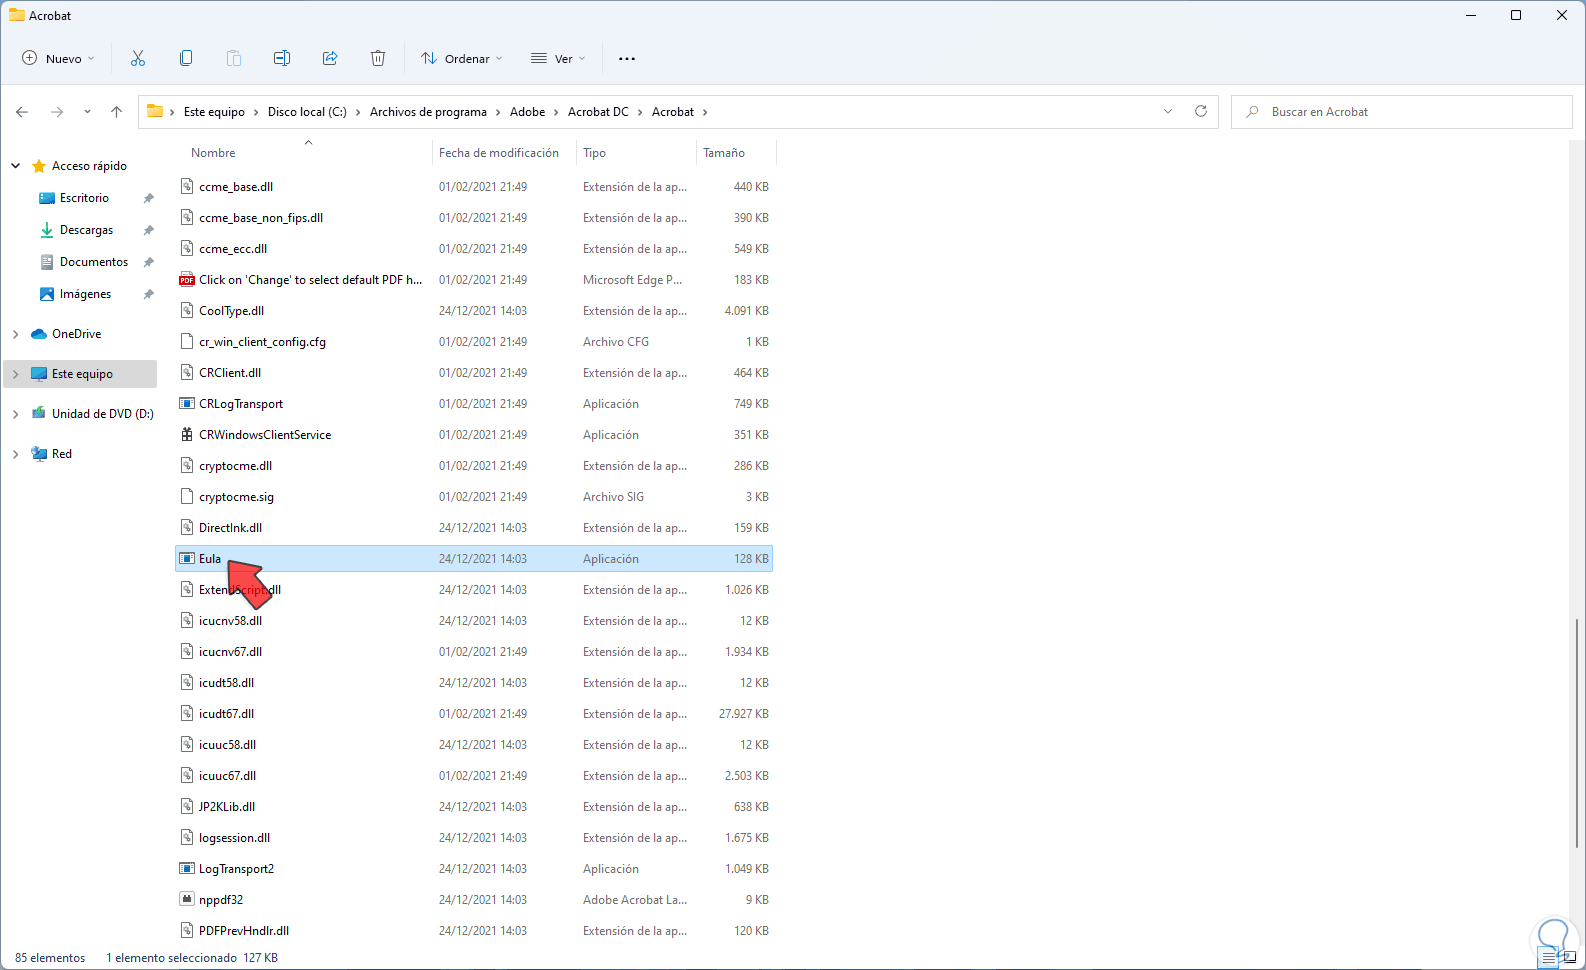Collapse the Acceso rápido tree node
Viewport: 1586px width, 970px height.
tap(16, 166)
